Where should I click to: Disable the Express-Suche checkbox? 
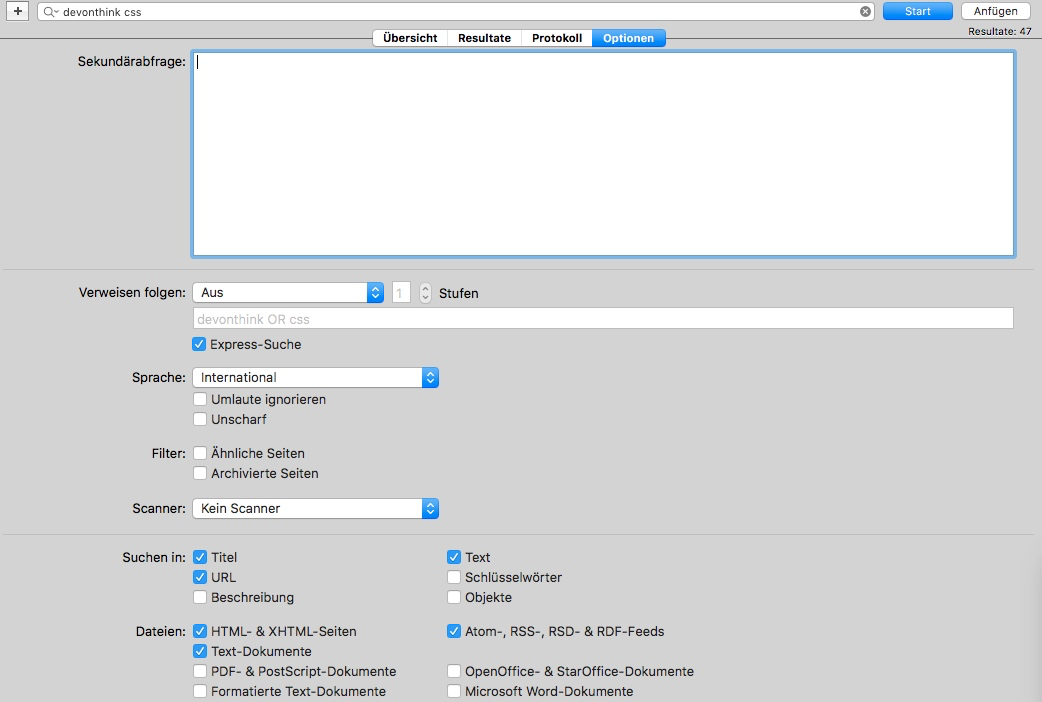tap(200, 345)
